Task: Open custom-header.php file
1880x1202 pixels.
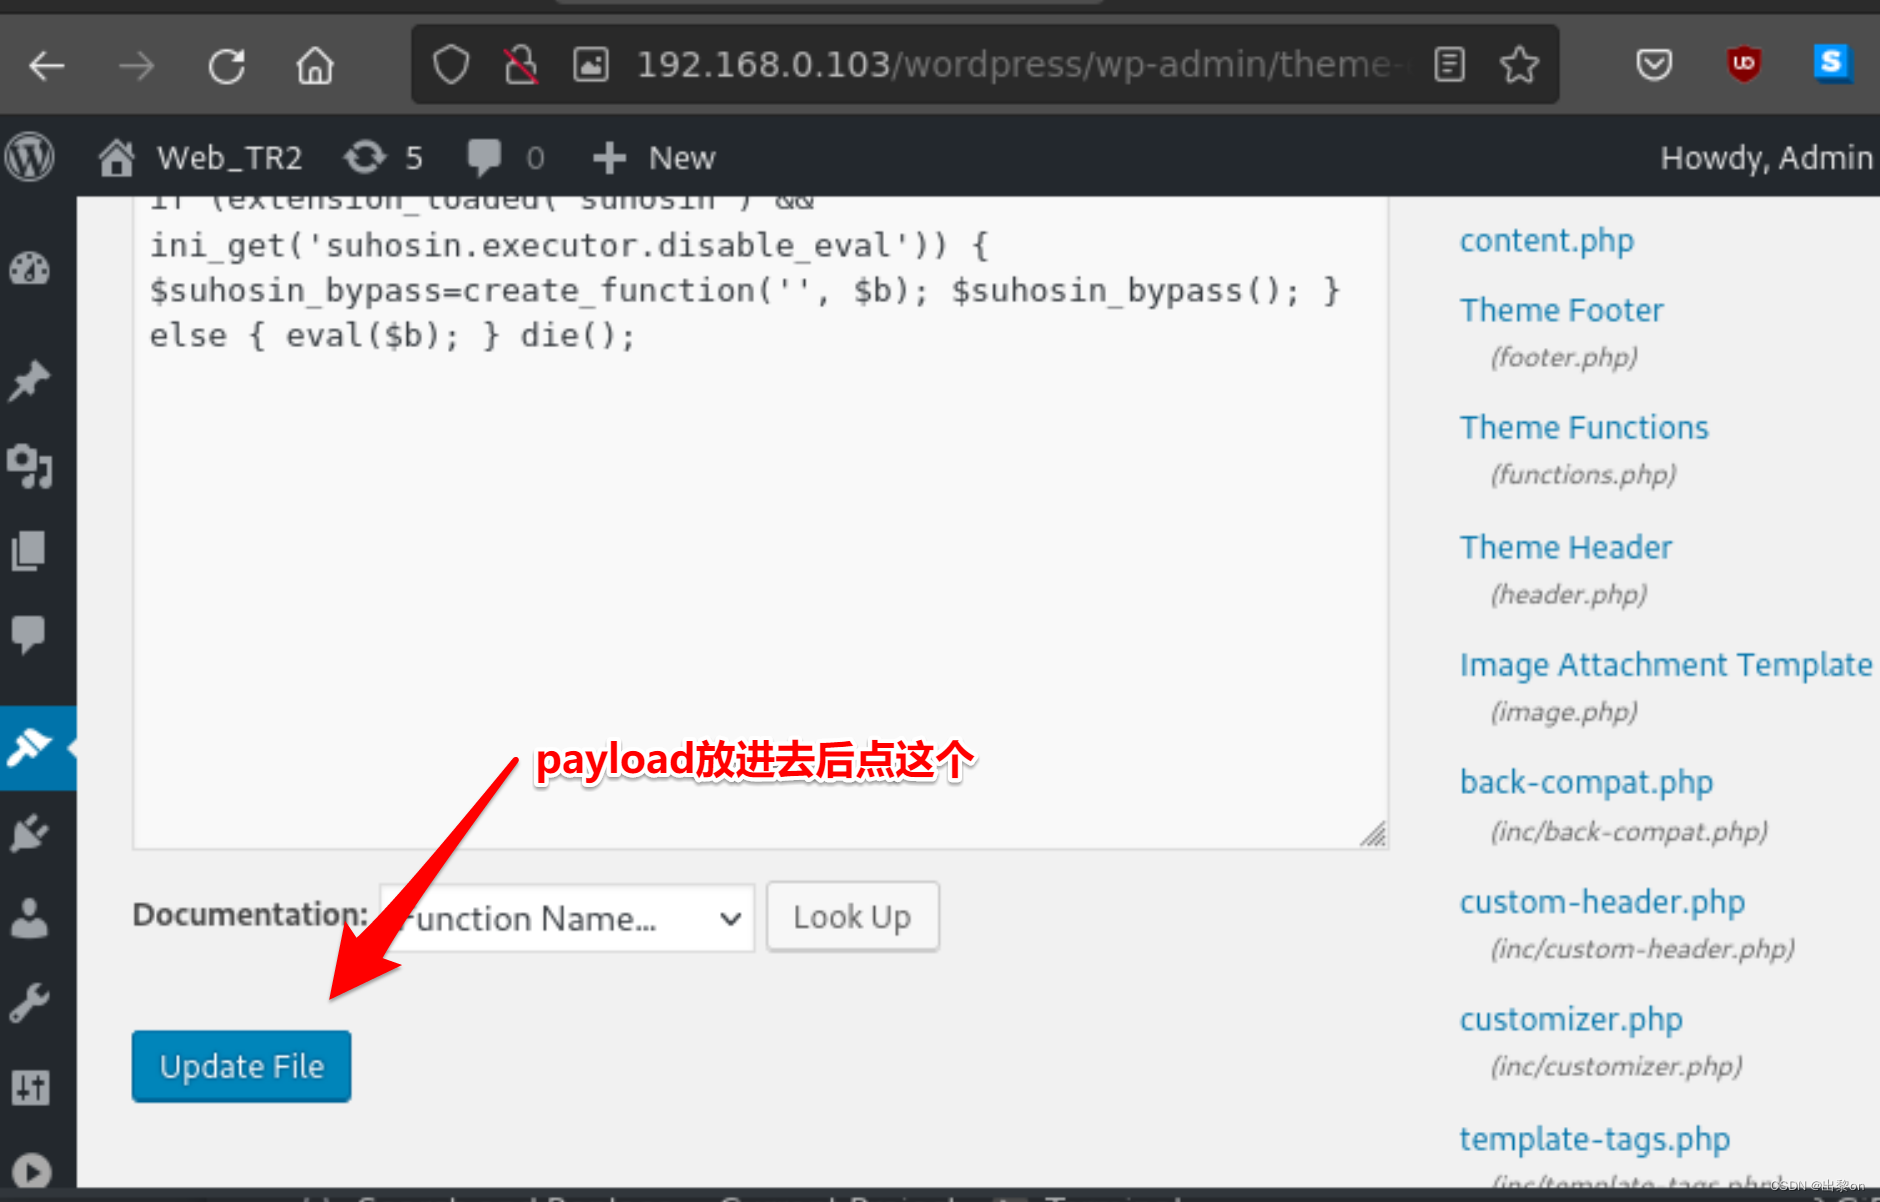Action: (1602, 902)
